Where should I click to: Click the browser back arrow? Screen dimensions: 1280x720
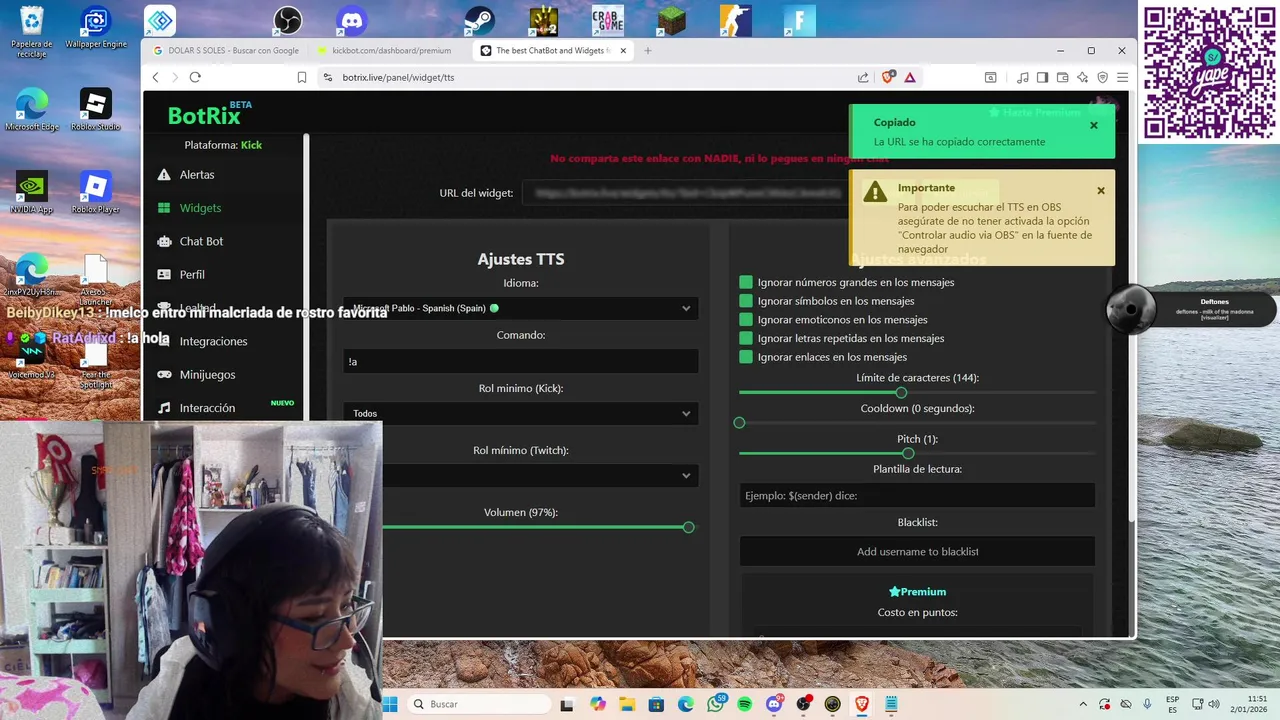pos(155,77)
